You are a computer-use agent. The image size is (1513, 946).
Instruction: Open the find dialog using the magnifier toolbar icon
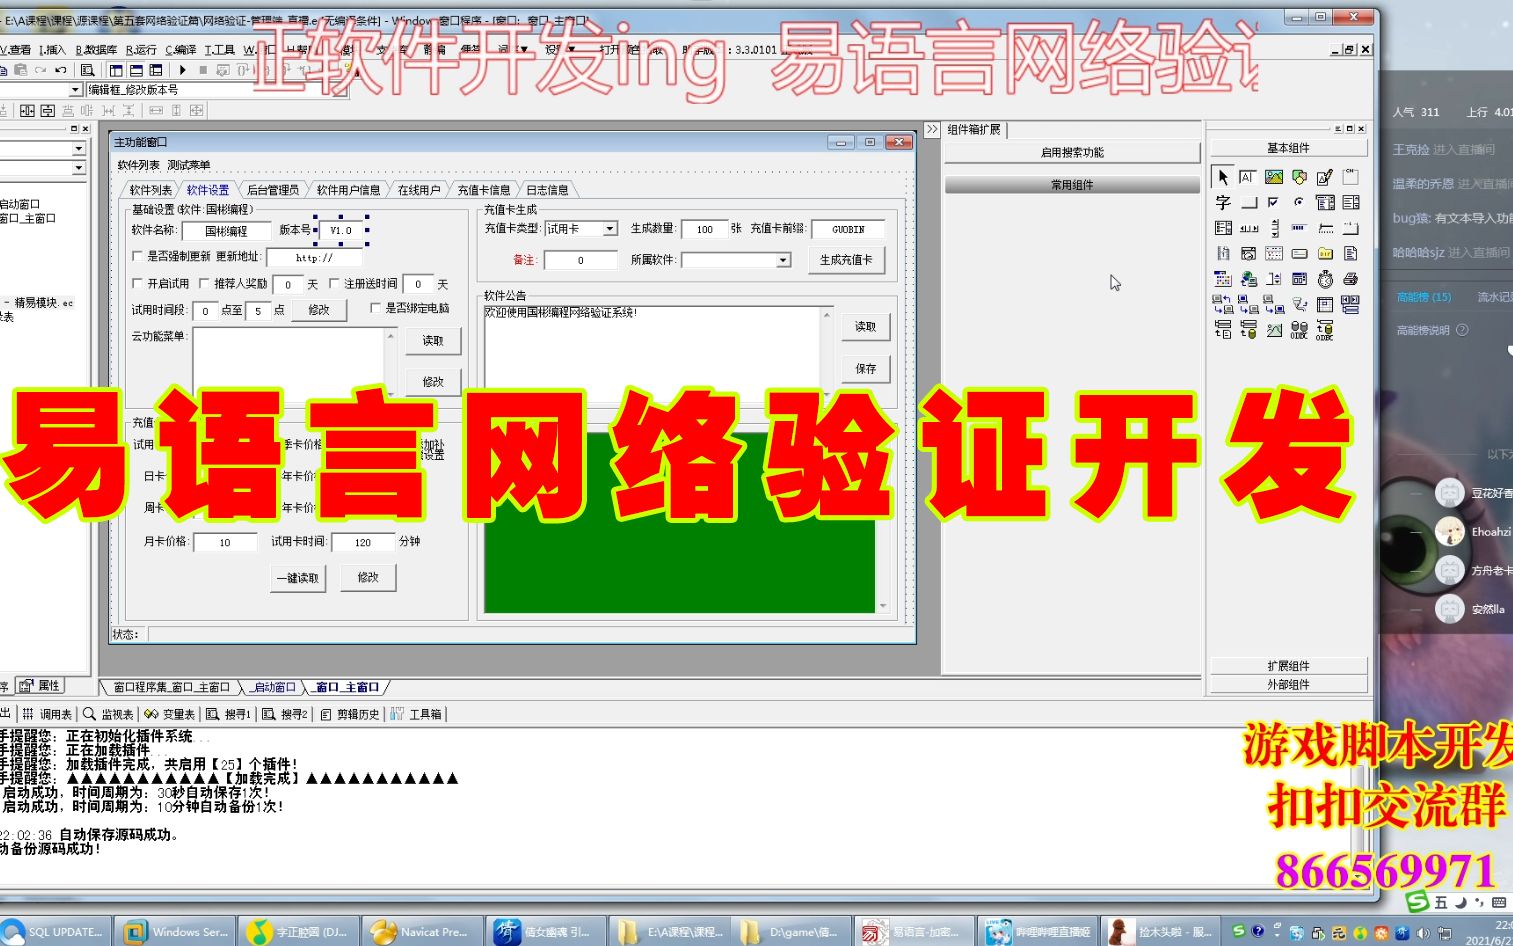87,70
